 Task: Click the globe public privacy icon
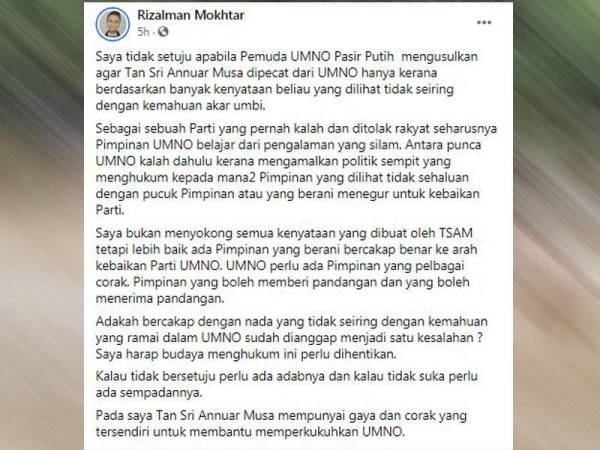click(163, 32)
